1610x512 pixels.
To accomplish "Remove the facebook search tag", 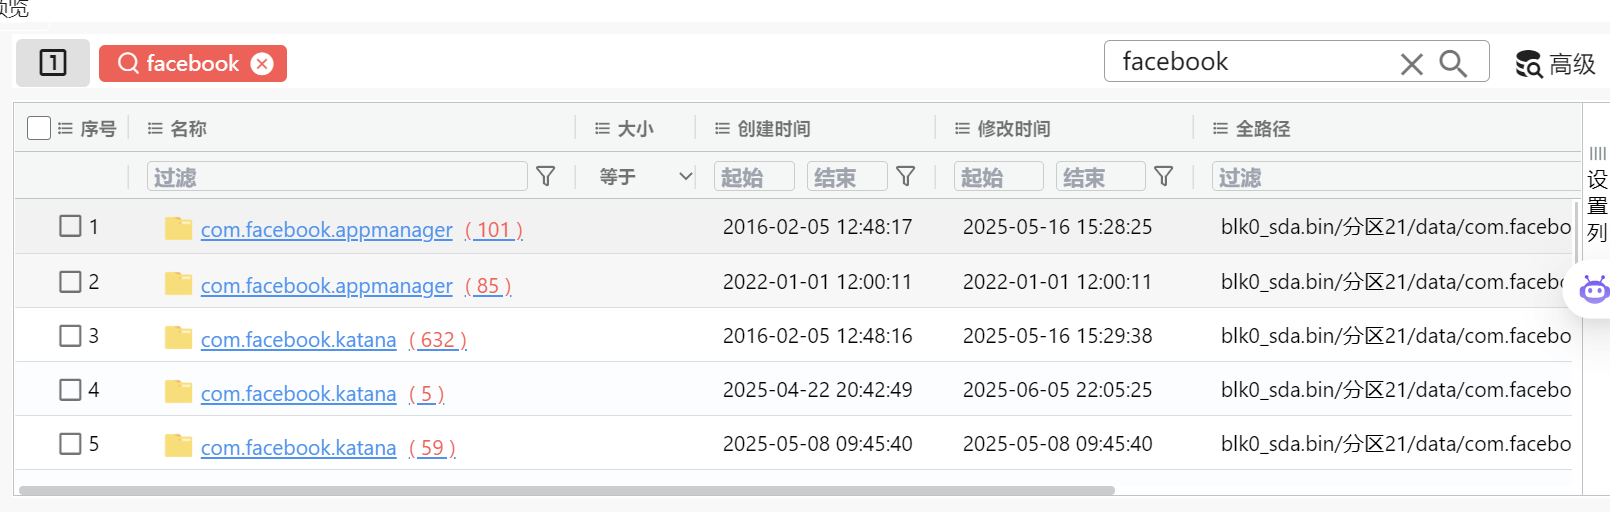I will click(262, 64).
